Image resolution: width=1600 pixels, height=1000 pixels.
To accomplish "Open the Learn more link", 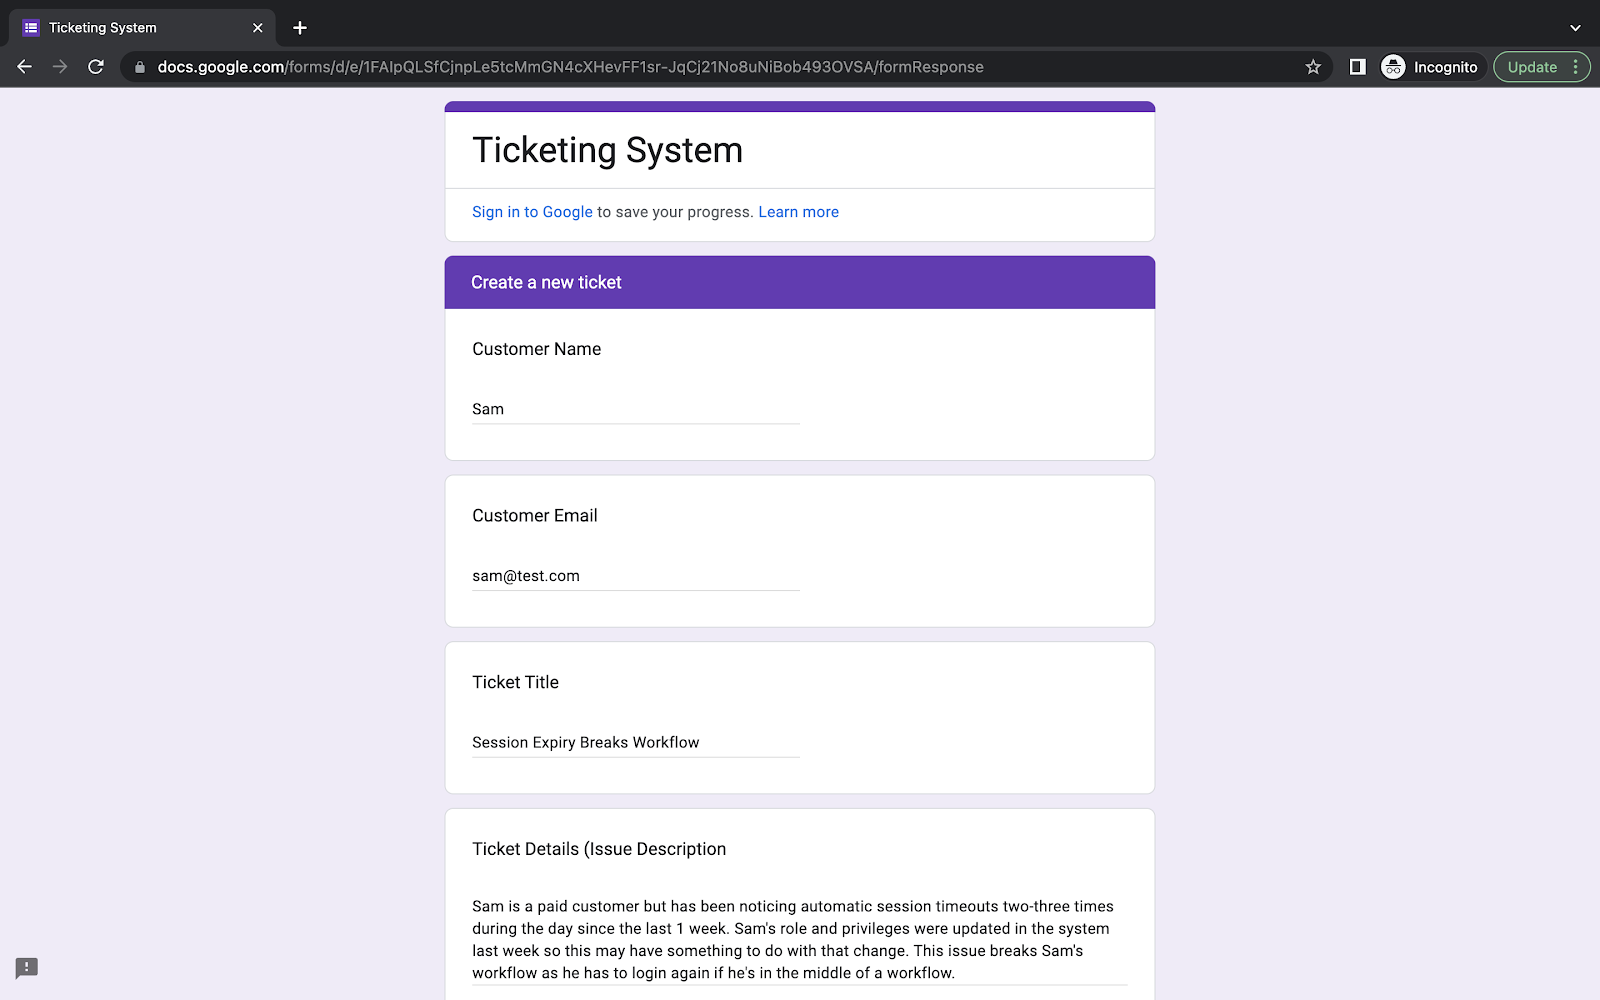I will [798, 212].
